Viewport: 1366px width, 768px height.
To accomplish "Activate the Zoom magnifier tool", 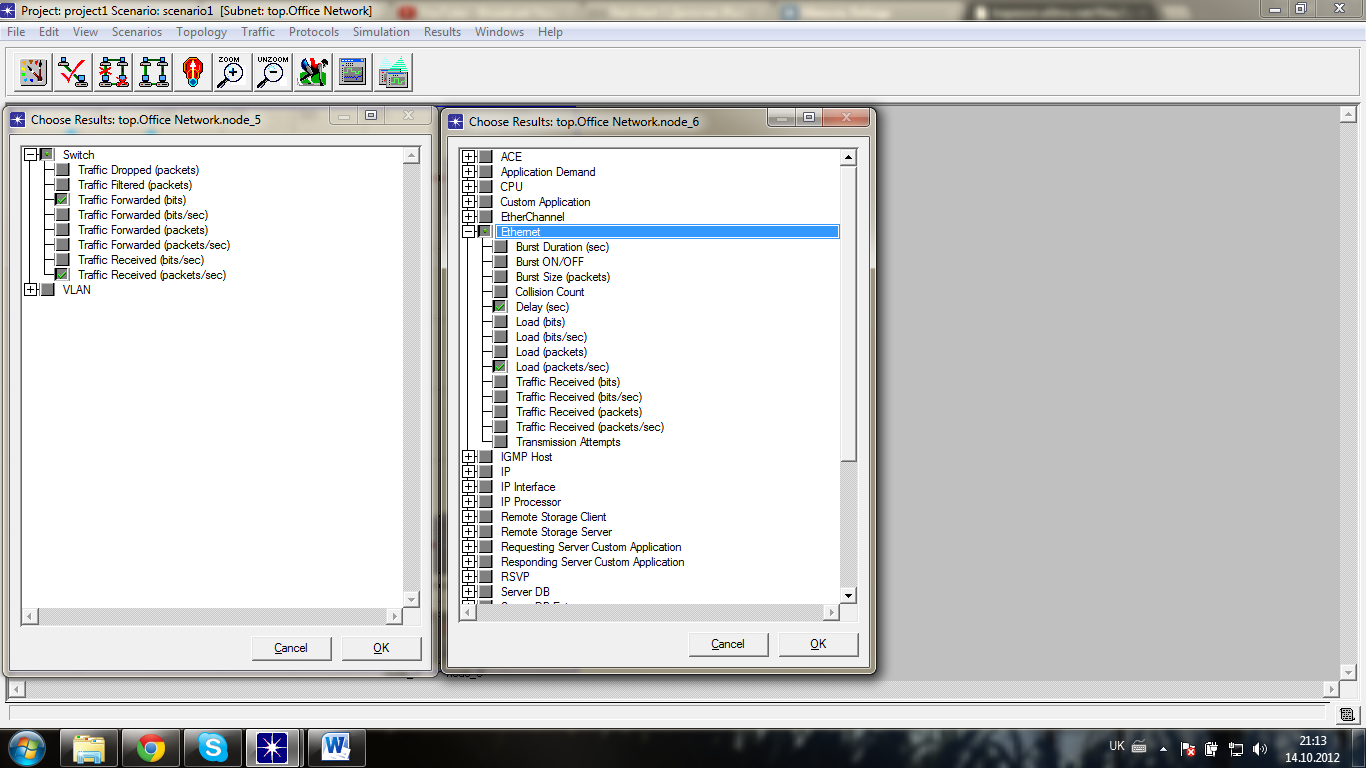I will 233,72.
